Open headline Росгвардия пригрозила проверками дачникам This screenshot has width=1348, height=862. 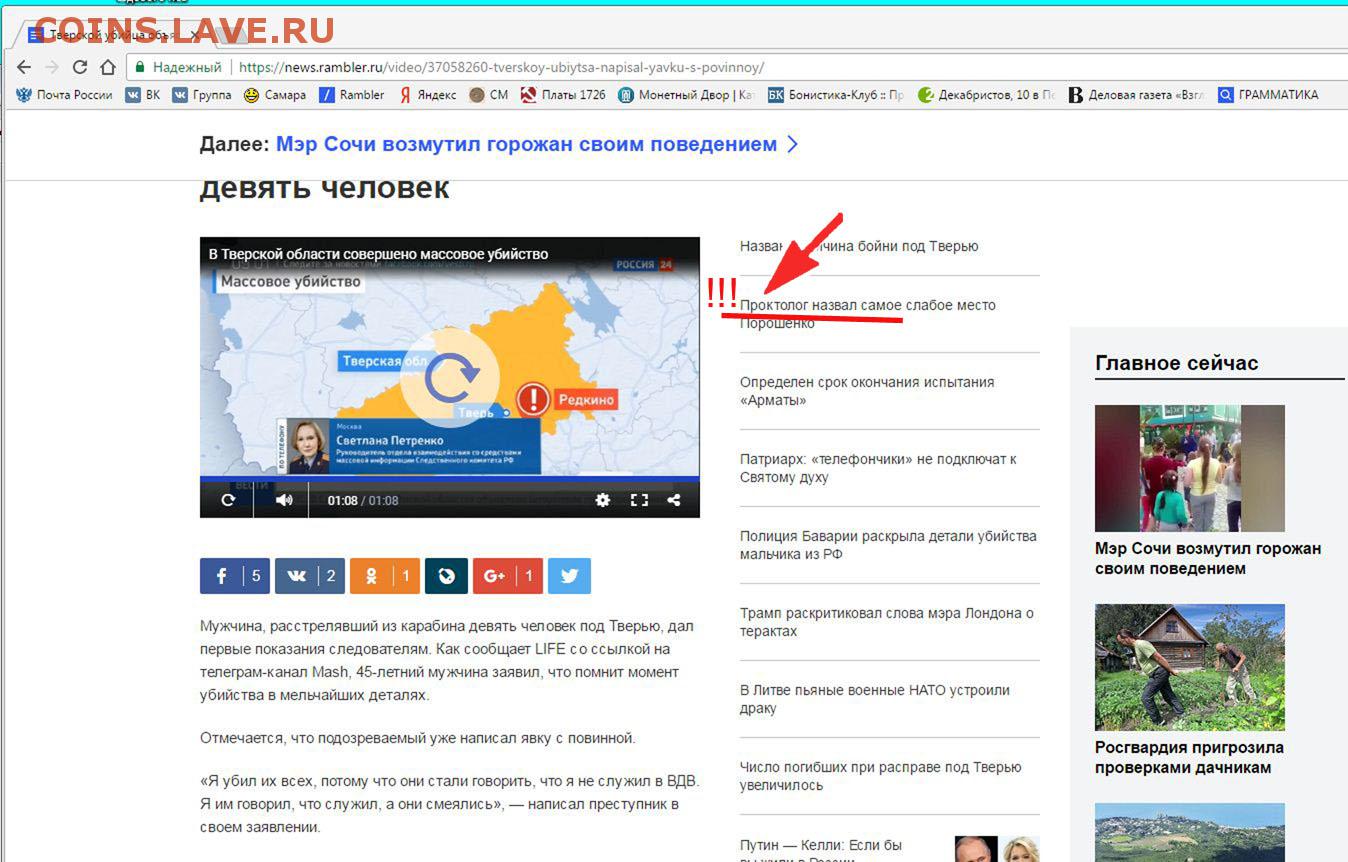point(1189,757)
